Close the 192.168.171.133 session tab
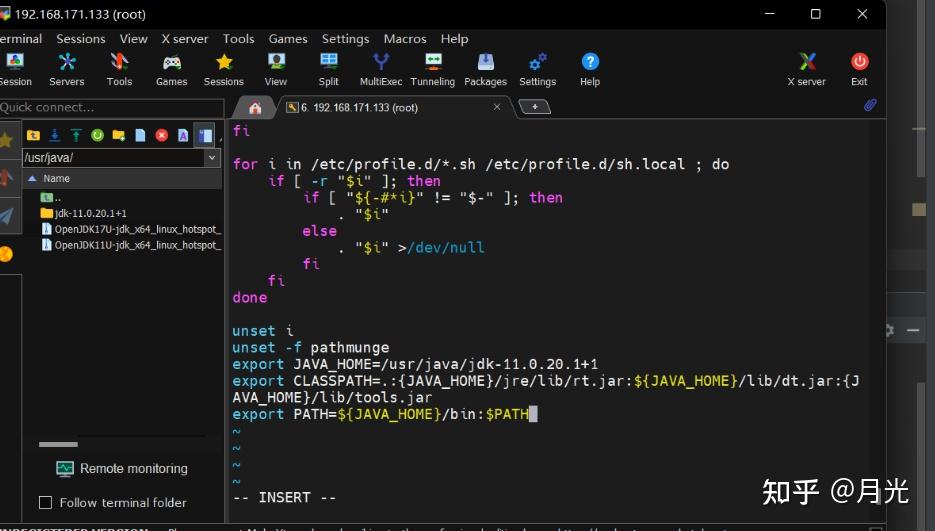 (x=497, y=107)
